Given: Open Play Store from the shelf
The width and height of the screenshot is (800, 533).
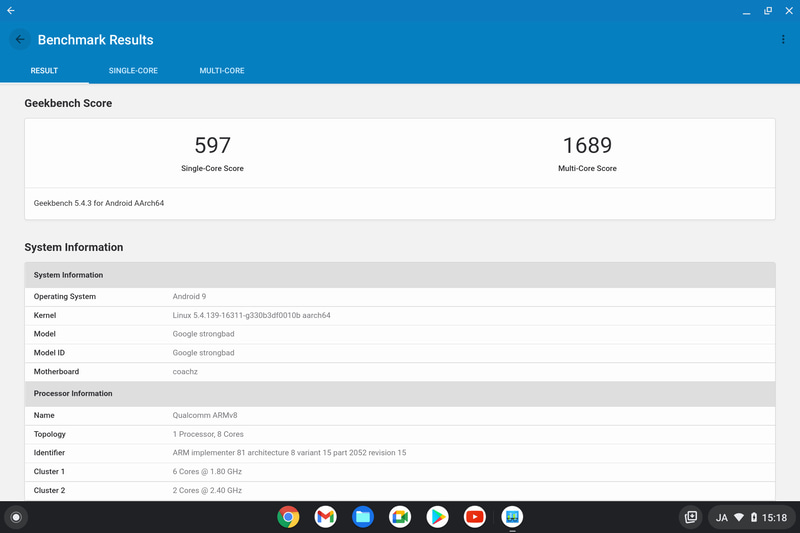Looking at the screenshot, I should click(x=437, y=517).
